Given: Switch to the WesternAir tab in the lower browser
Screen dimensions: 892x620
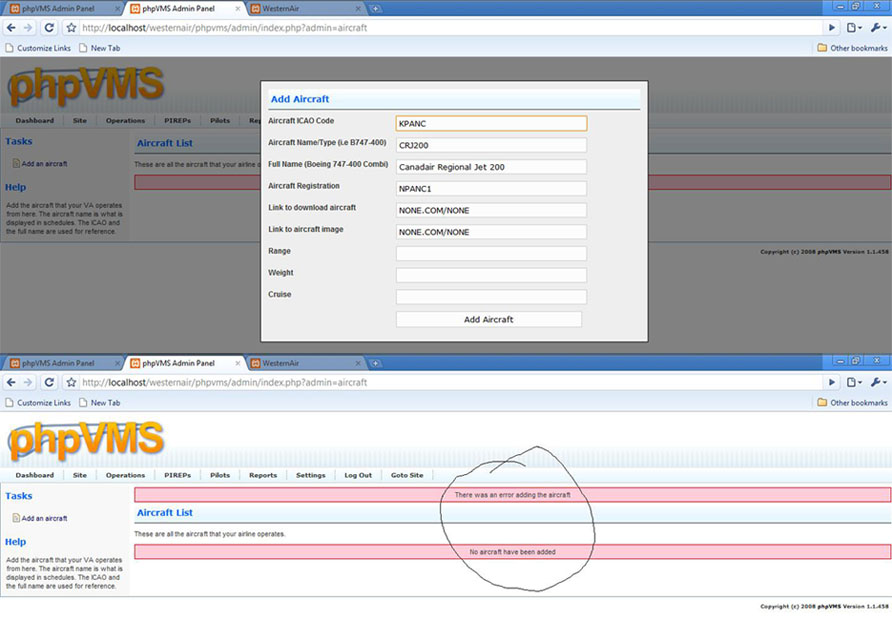Looking at the screenshot, I should click(304, 363).
